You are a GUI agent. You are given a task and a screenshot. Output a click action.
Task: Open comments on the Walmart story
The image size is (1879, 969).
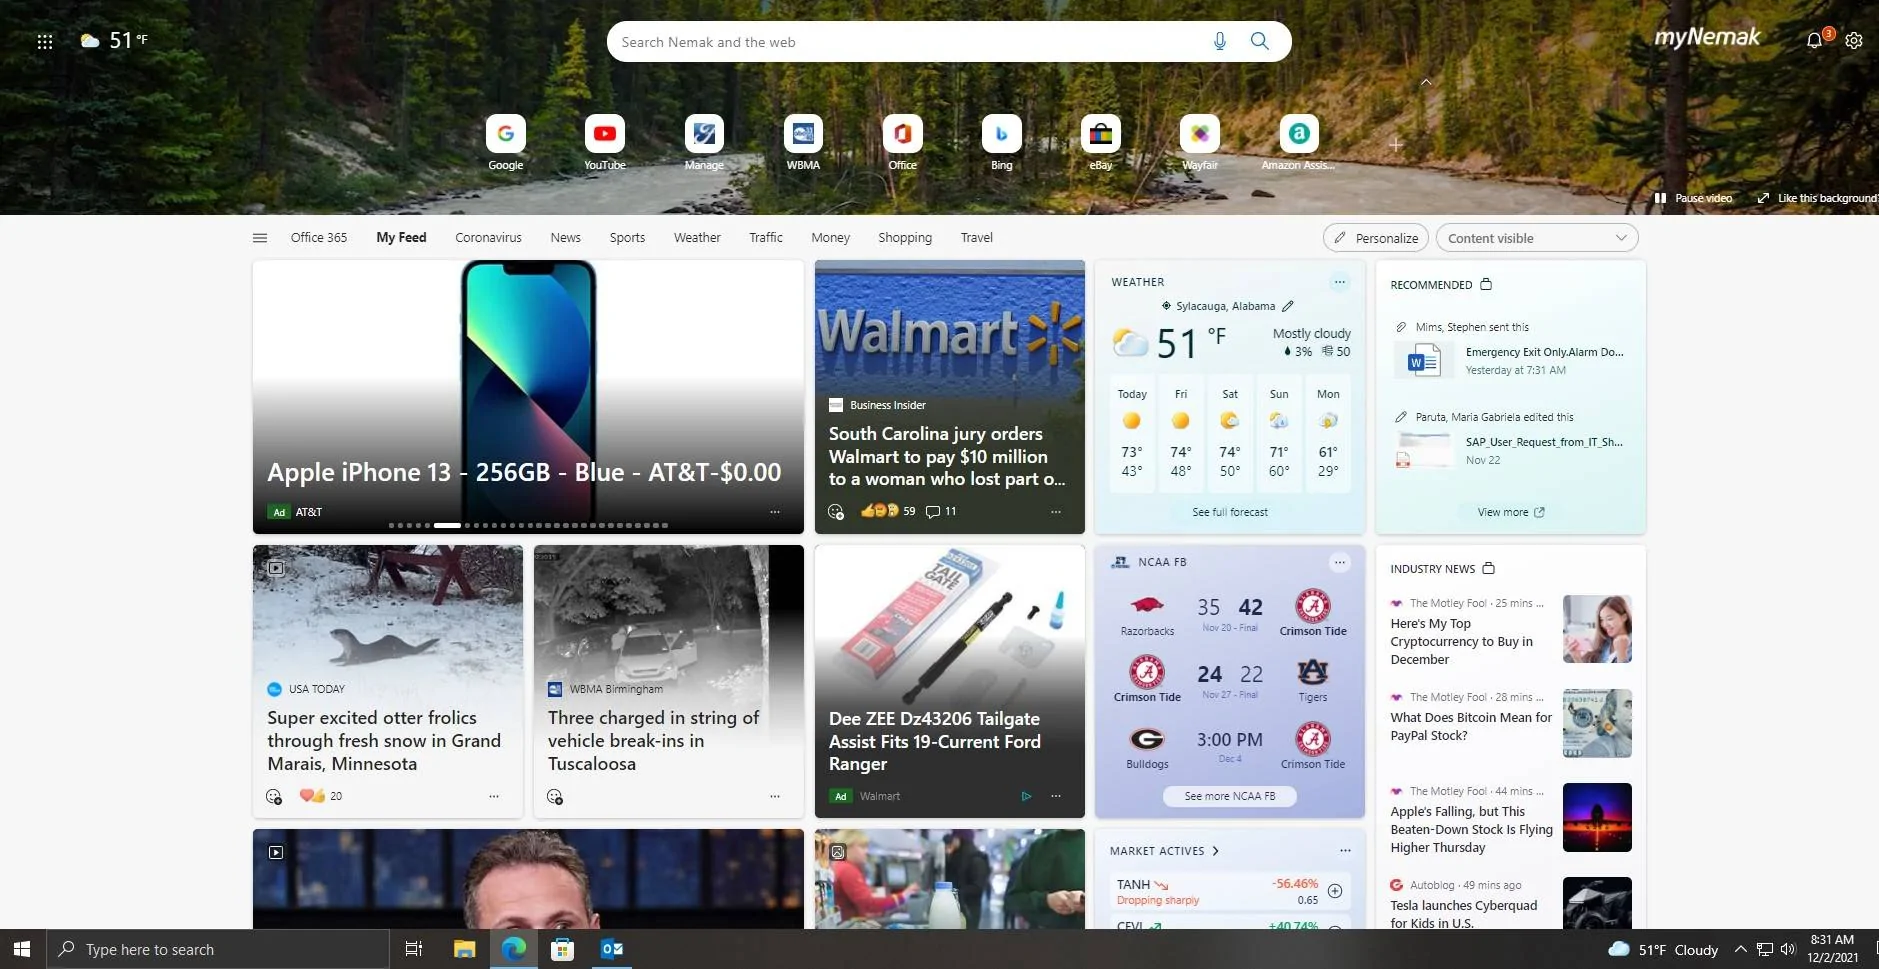pyautogui.click(x=941, y=511)
